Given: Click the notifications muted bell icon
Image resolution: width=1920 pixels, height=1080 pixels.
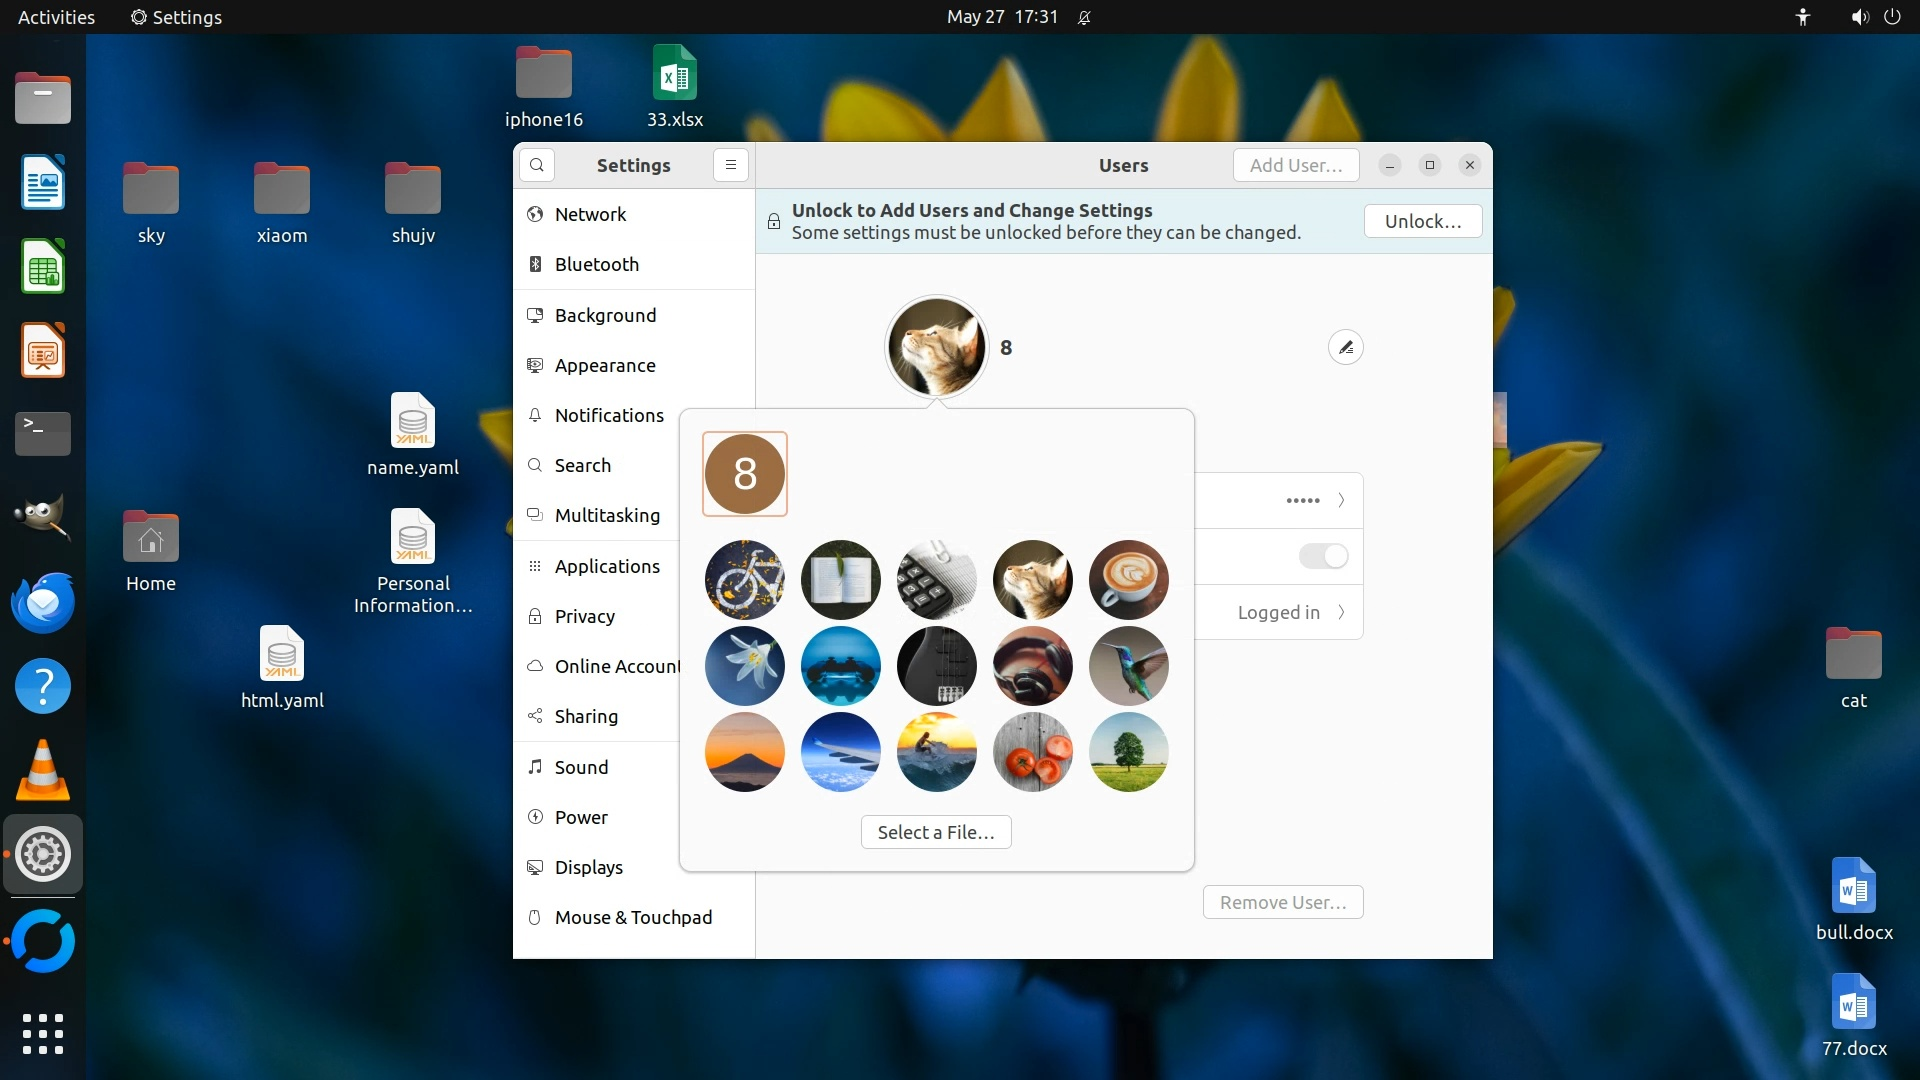Looking at the screenshot, I should 1084,17.
